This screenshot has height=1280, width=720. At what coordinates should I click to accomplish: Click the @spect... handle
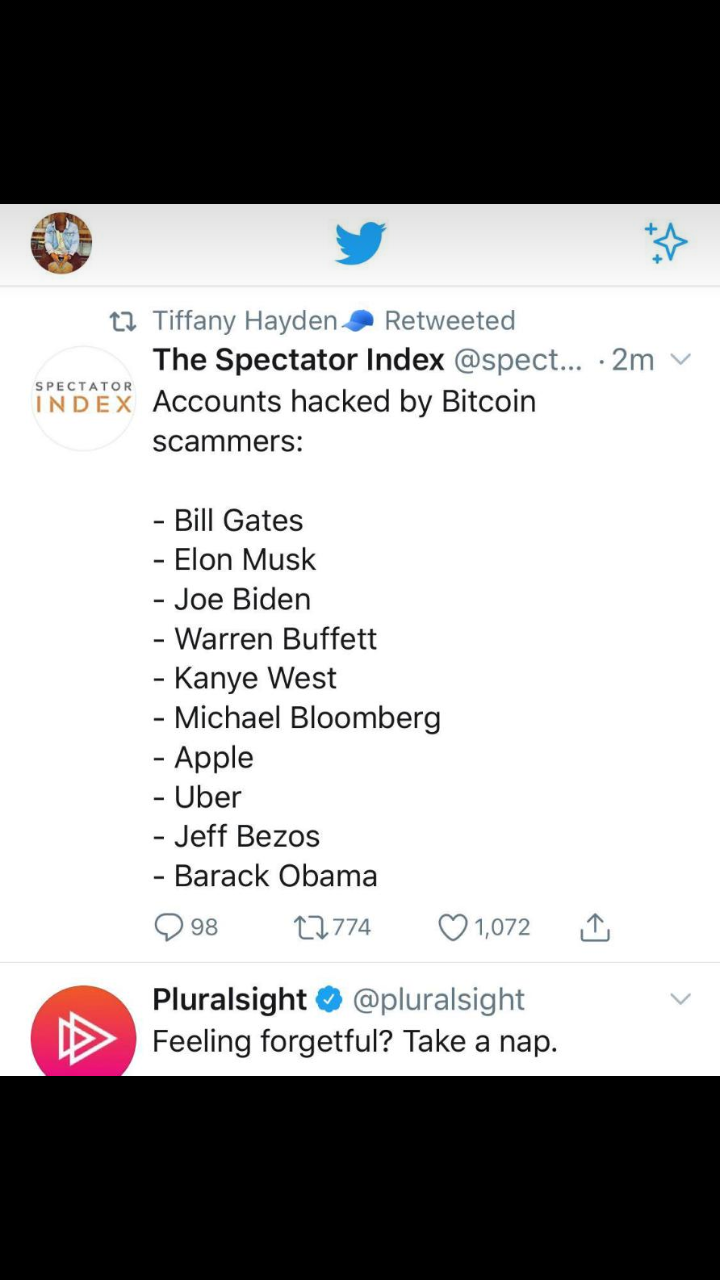coord(517,360)
